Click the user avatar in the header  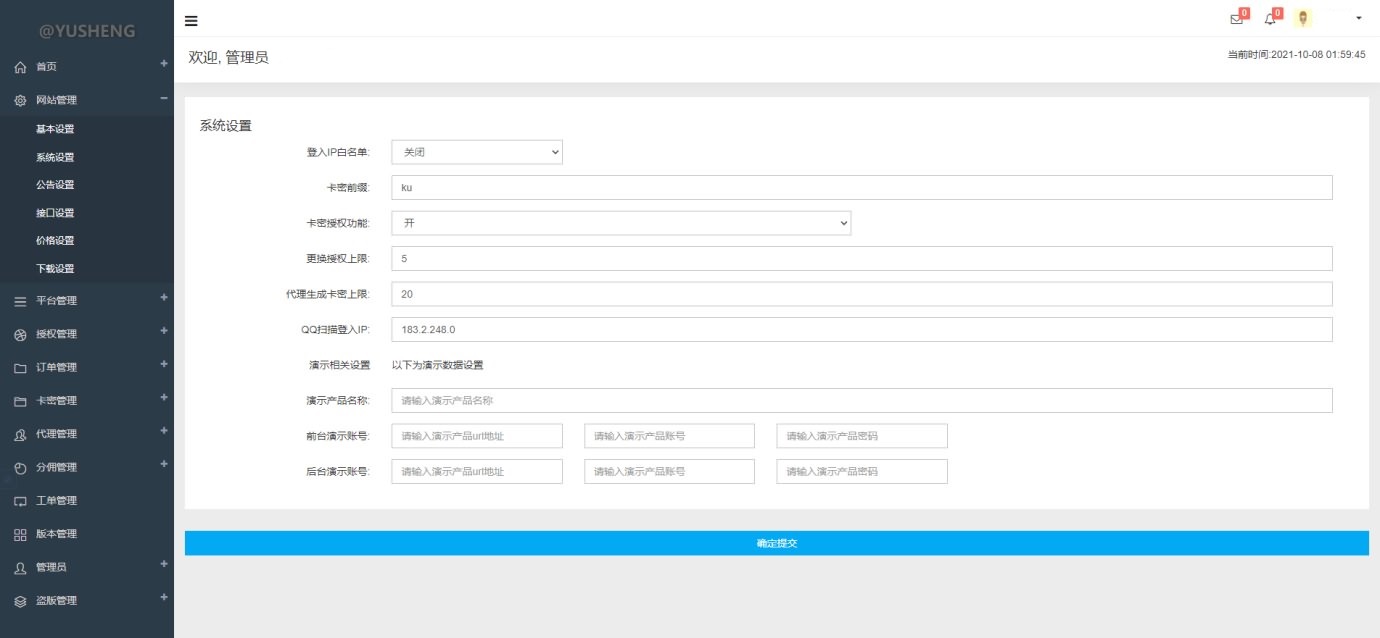pyautogui.click(x=1303, y=18)
